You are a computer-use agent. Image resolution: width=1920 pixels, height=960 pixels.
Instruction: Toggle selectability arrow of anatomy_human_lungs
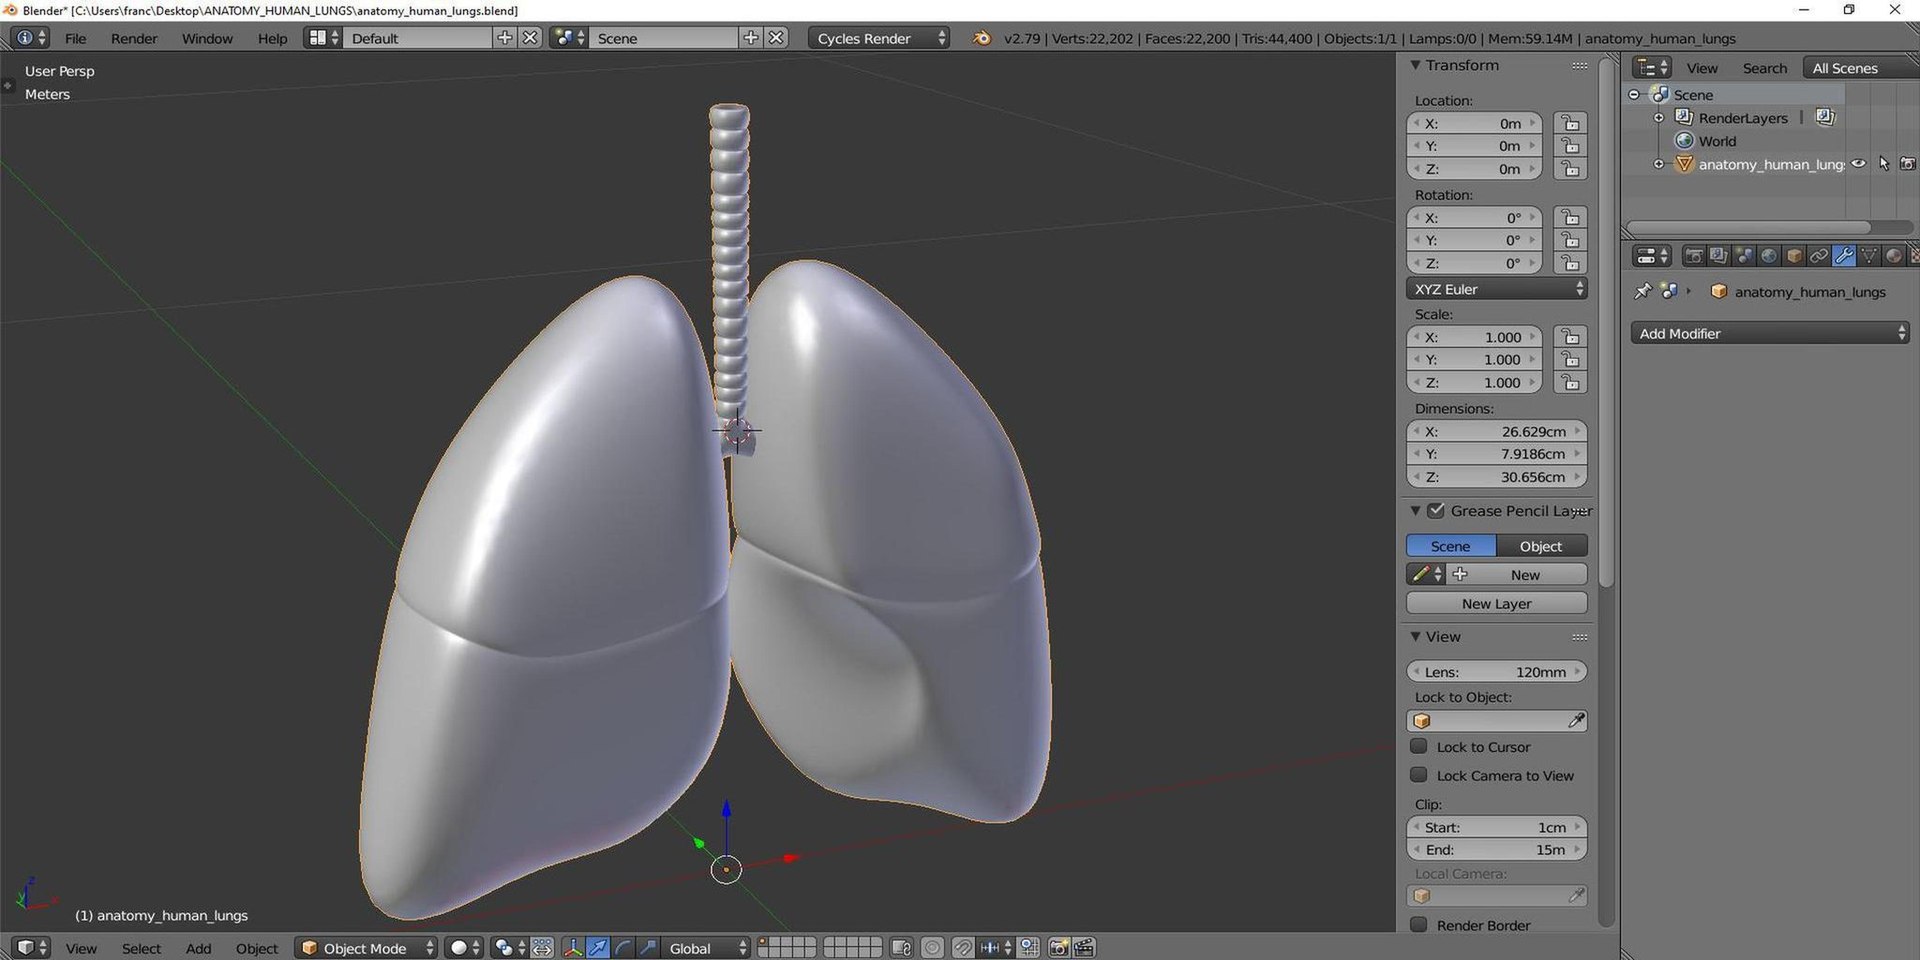(x=1884, y=164)
